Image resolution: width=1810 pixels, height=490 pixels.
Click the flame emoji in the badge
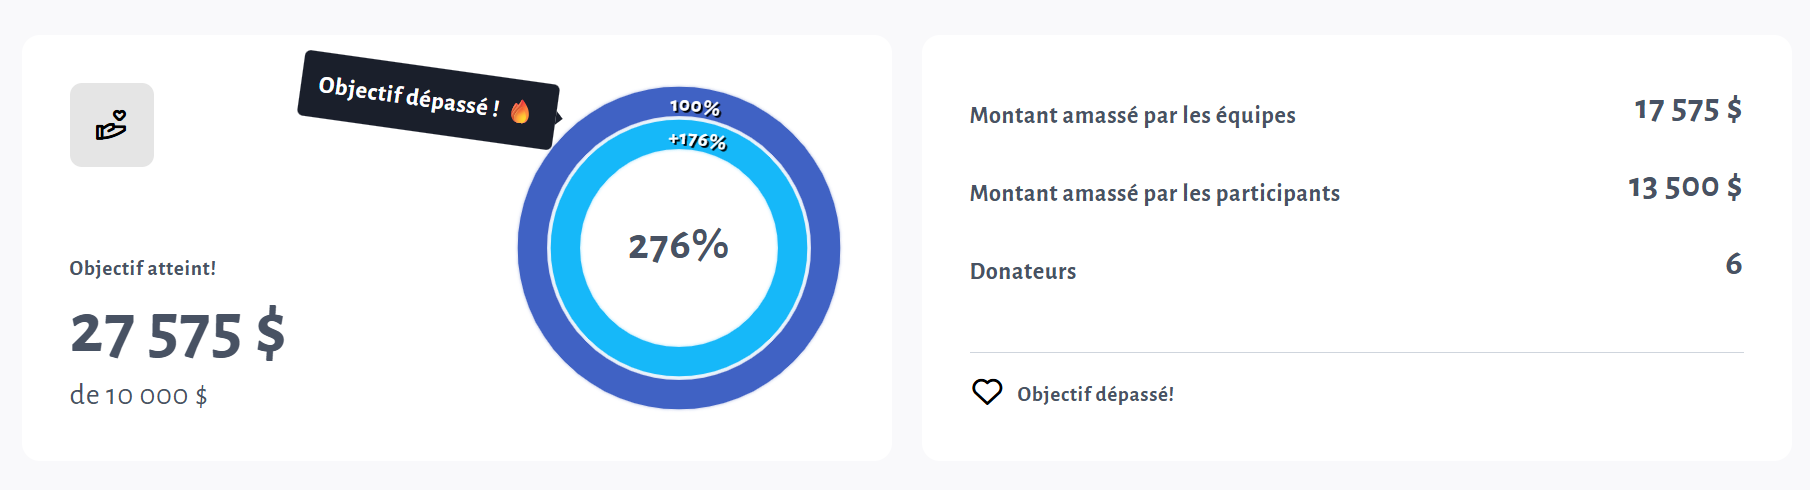click(520, 111)
